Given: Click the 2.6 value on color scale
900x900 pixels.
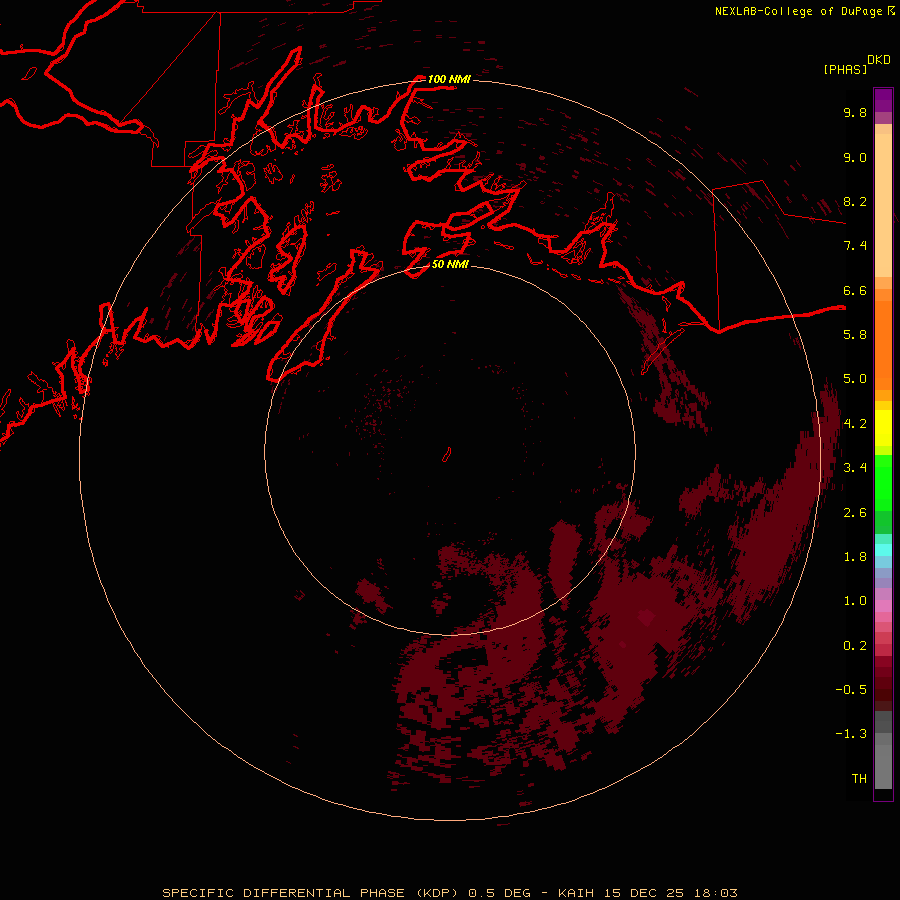Looking at the screenshot, I should [855, 513].
